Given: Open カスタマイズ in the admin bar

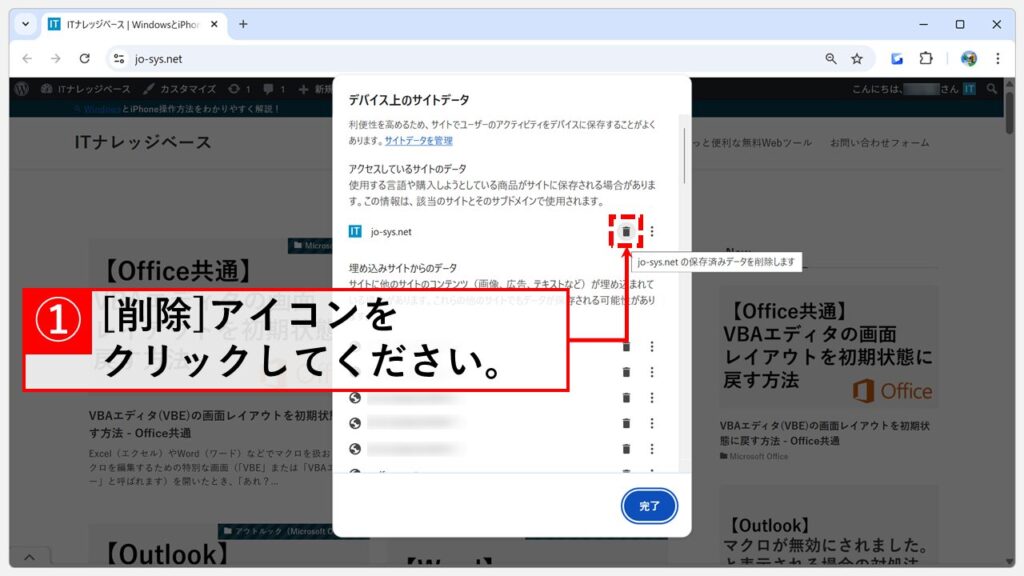Looking at the screenshot, I should pyautogui.click(x=180, y=89).
